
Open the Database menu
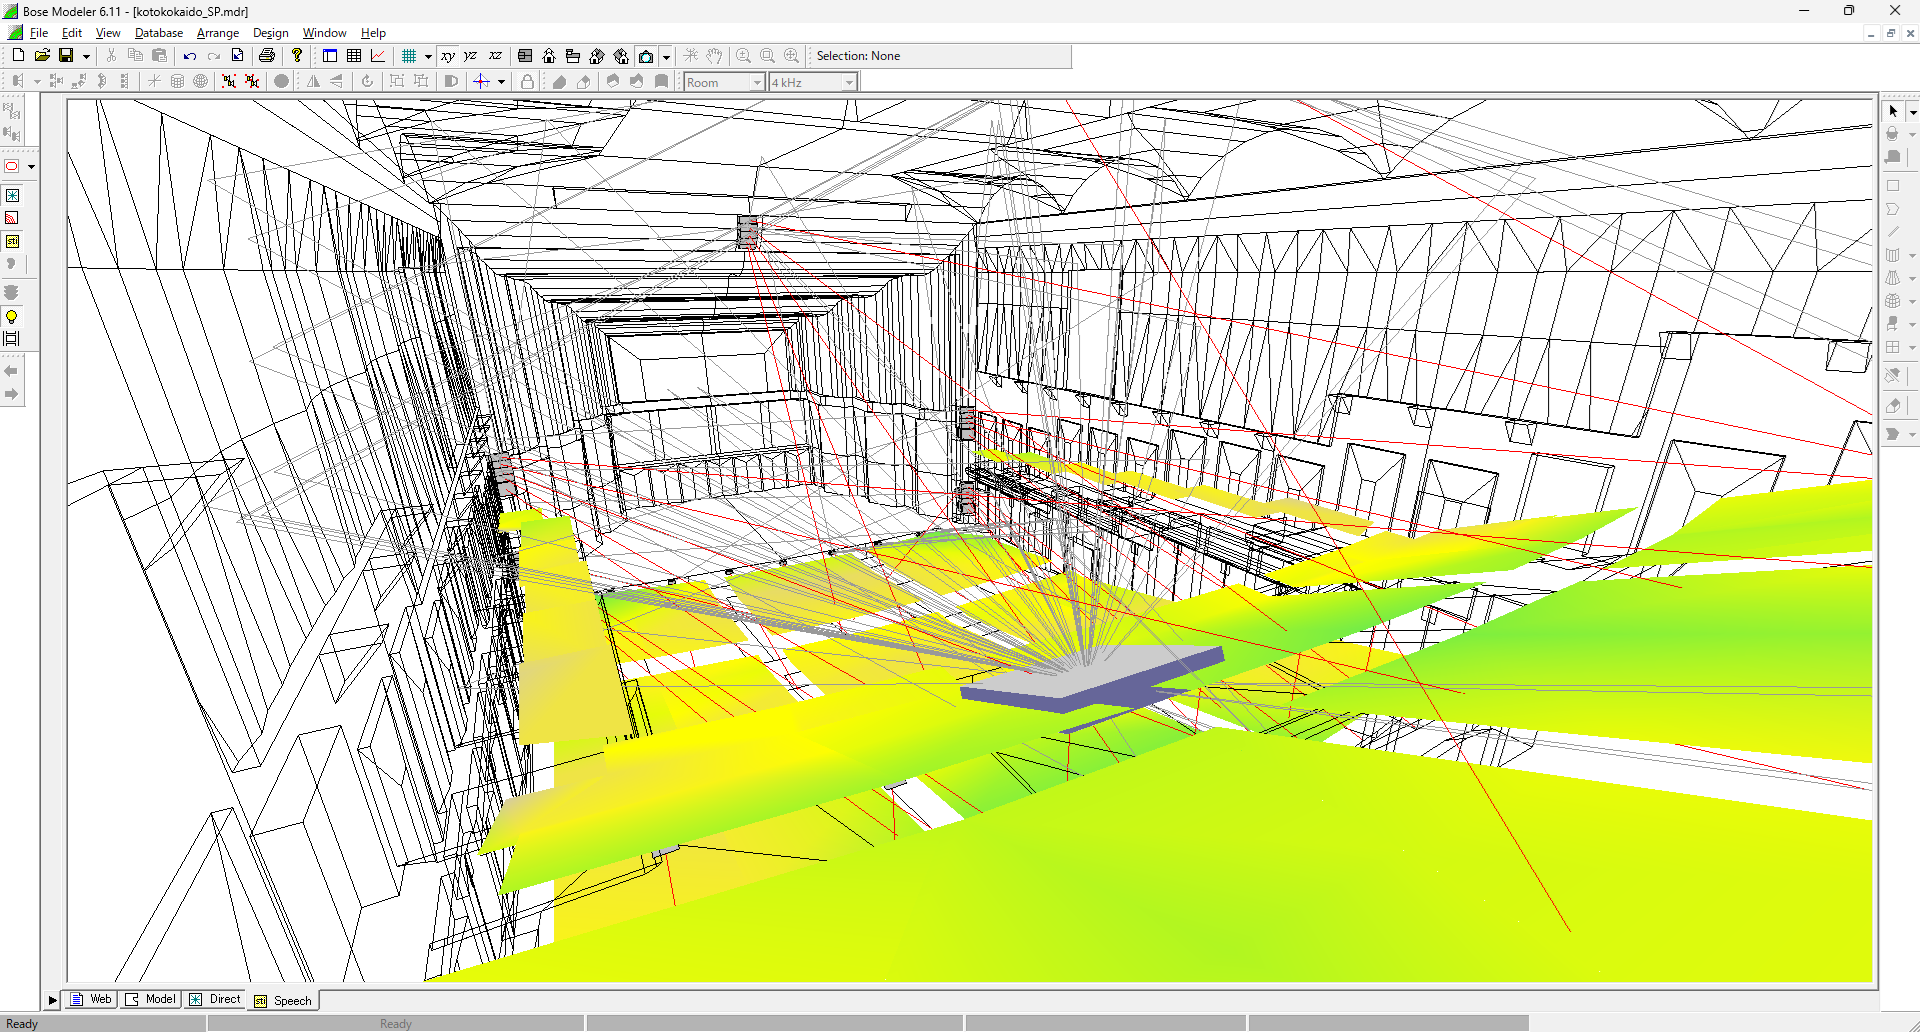tap(159, 33)
